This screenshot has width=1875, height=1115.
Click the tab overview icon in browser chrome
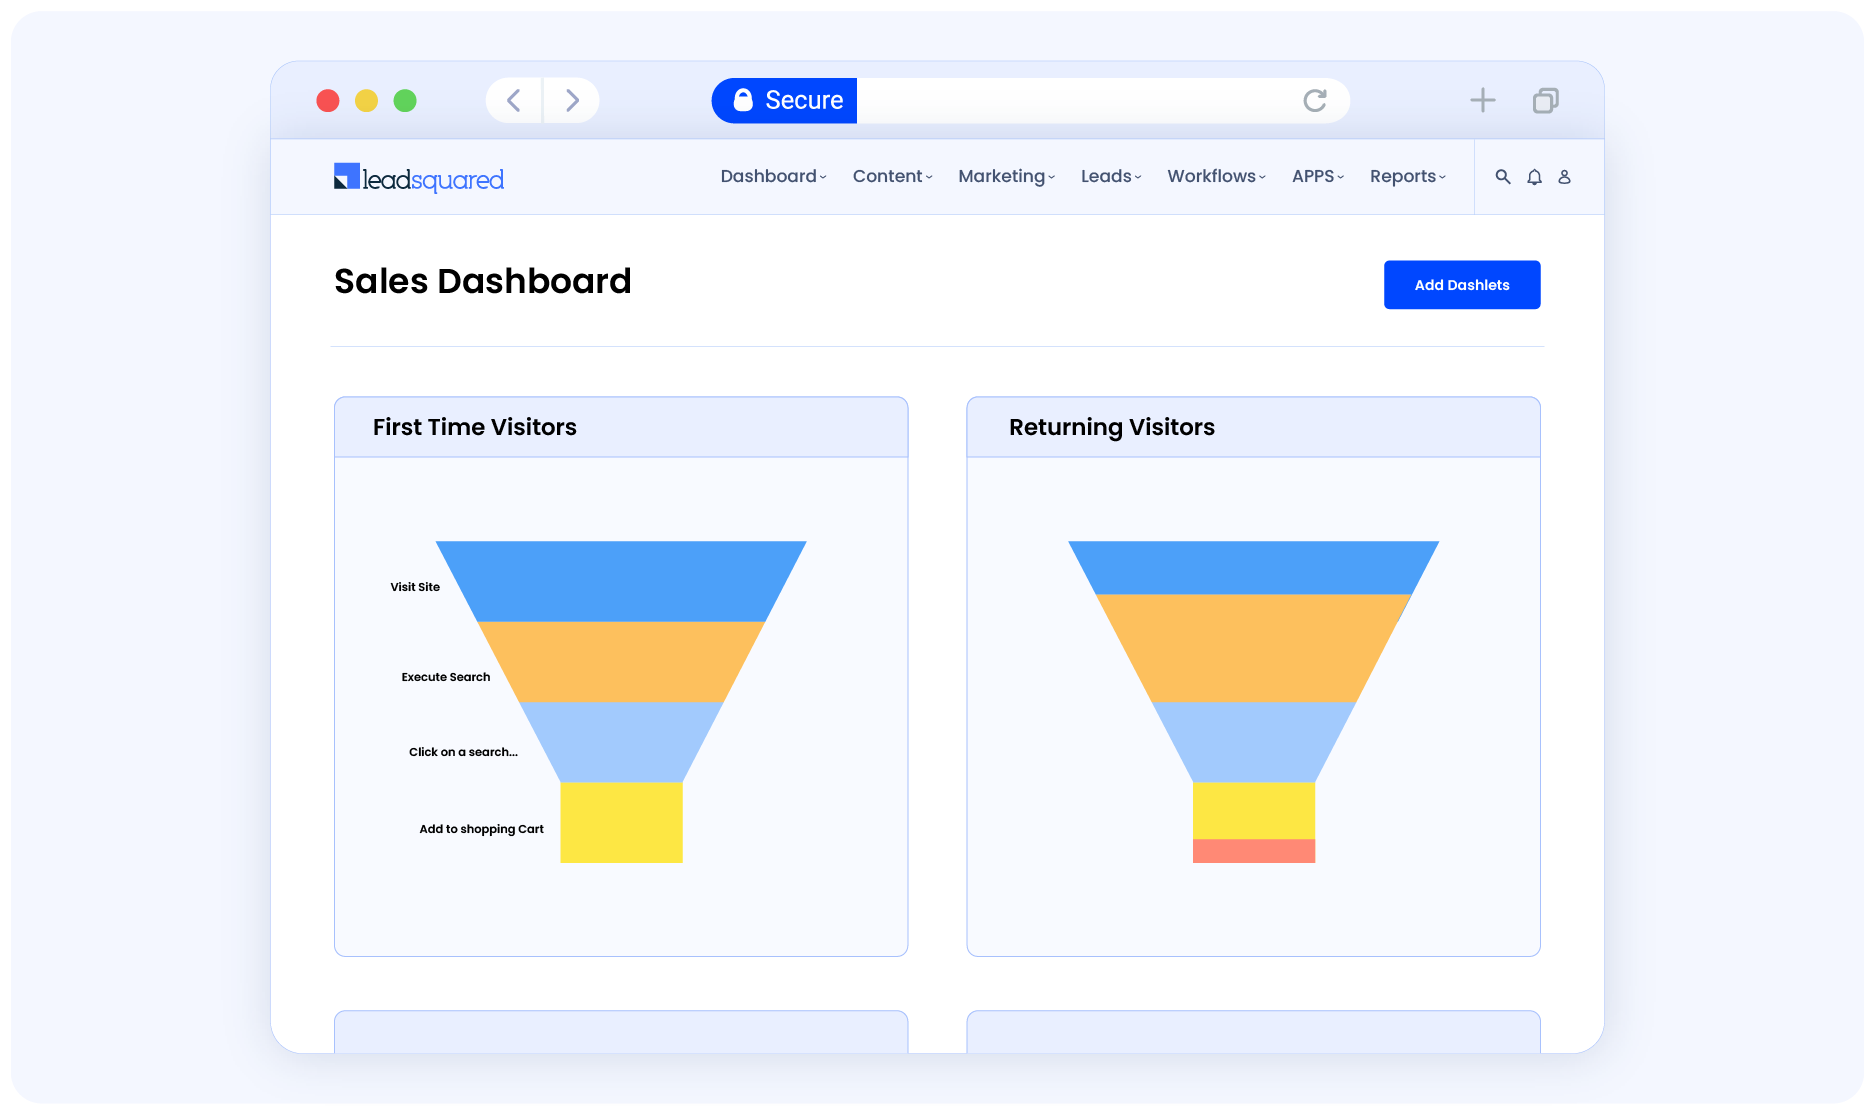[x=1544, y=100]
